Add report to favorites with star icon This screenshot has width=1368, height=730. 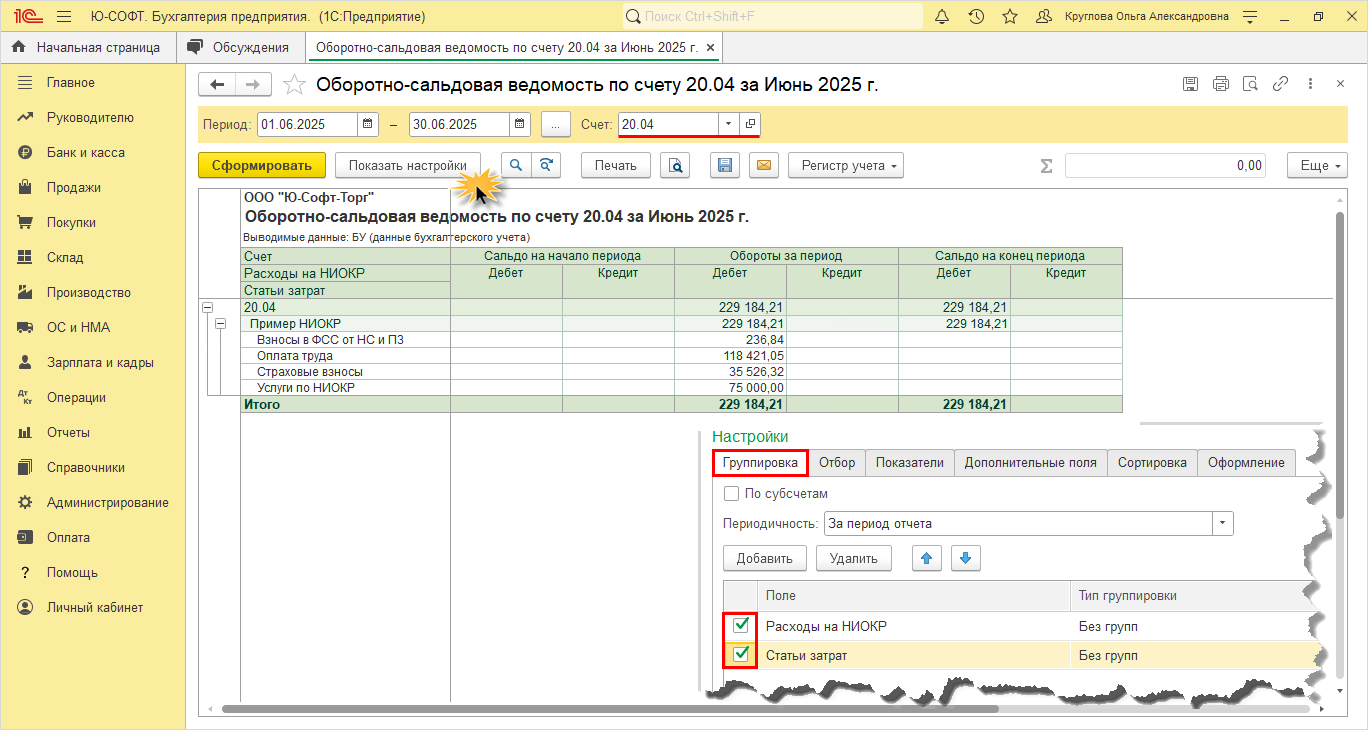pyautogui.click(x=294, y=85)
